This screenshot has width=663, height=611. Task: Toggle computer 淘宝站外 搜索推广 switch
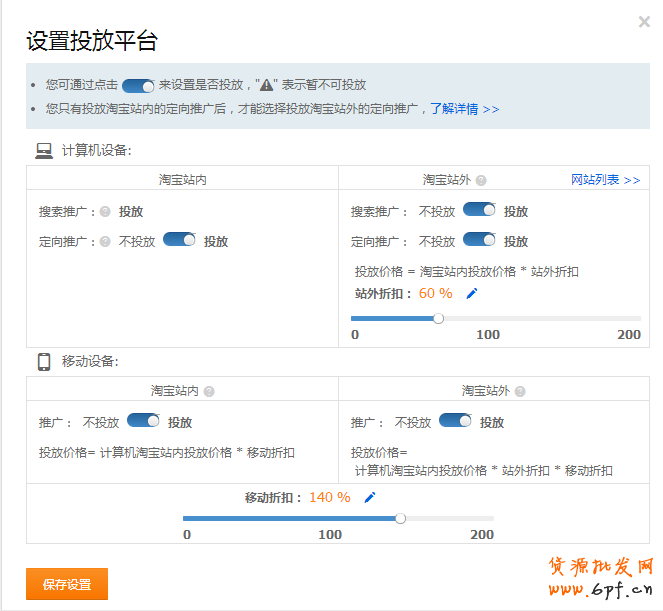(x=479, y=210)
